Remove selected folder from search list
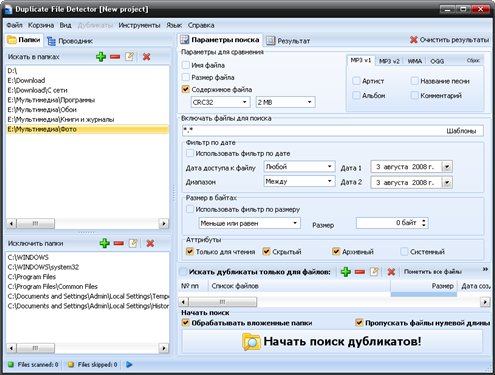The image size is (495, 375). [x=115, y=57]
